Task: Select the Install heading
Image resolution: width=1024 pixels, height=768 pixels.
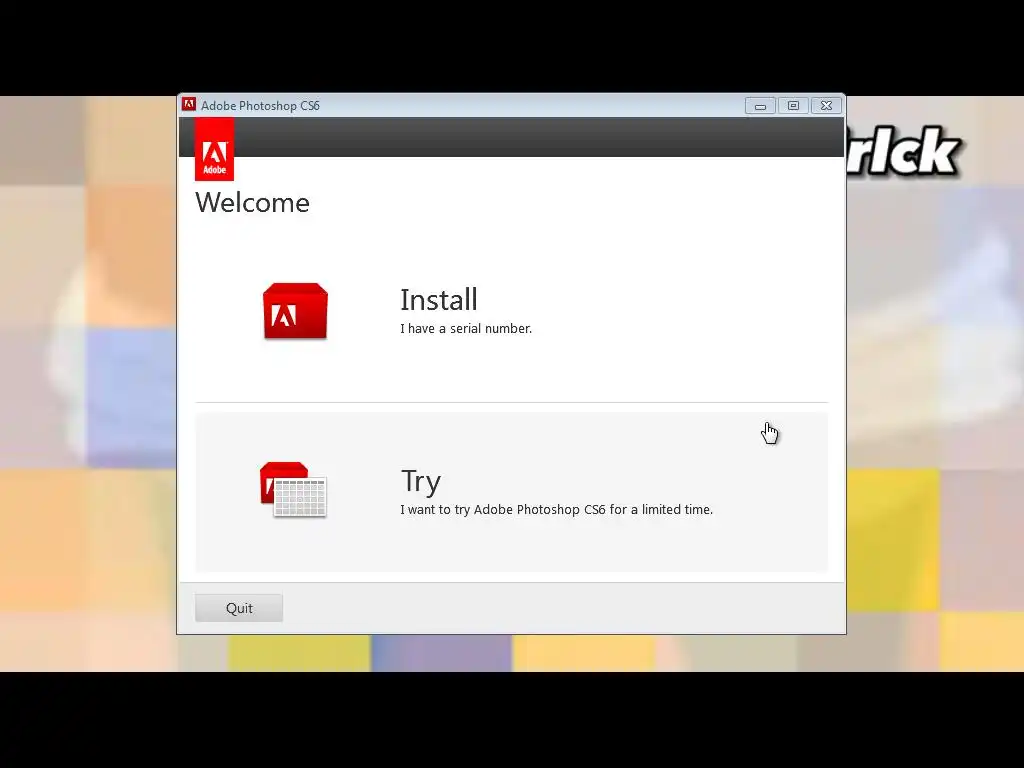Action: tap(439, 300)
